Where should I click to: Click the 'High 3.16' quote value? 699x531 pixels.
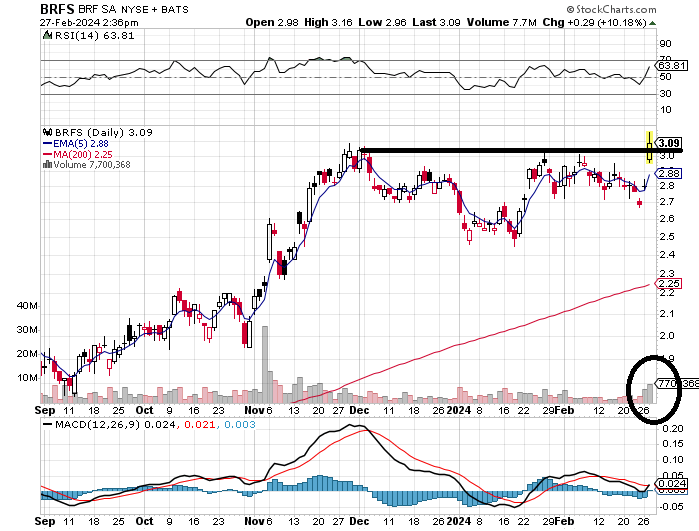point(328,22)
